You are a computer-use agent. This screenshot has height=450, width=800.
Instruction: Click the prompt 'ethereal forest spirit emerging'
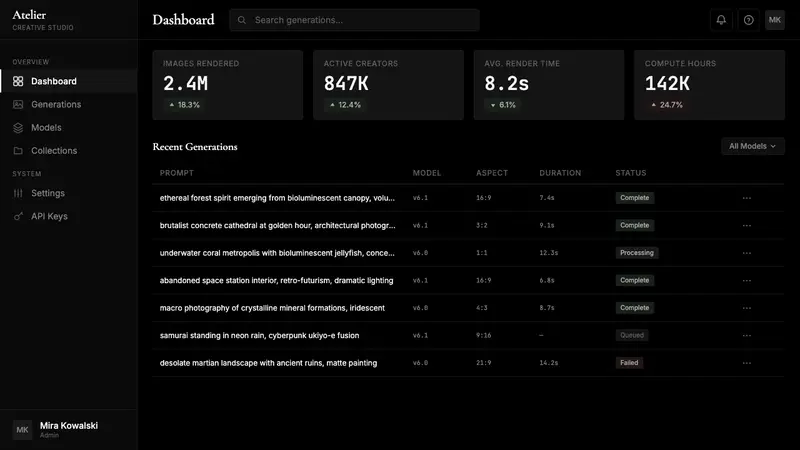[x=277, y=198]
